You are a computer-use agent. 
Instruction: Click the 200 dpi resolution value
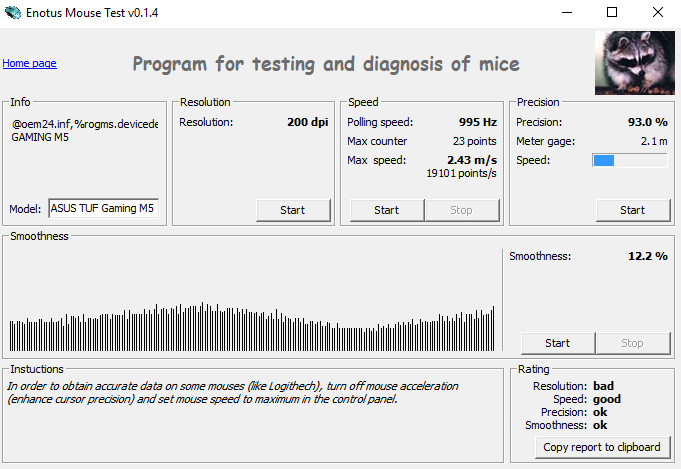[x=308, y=122]
